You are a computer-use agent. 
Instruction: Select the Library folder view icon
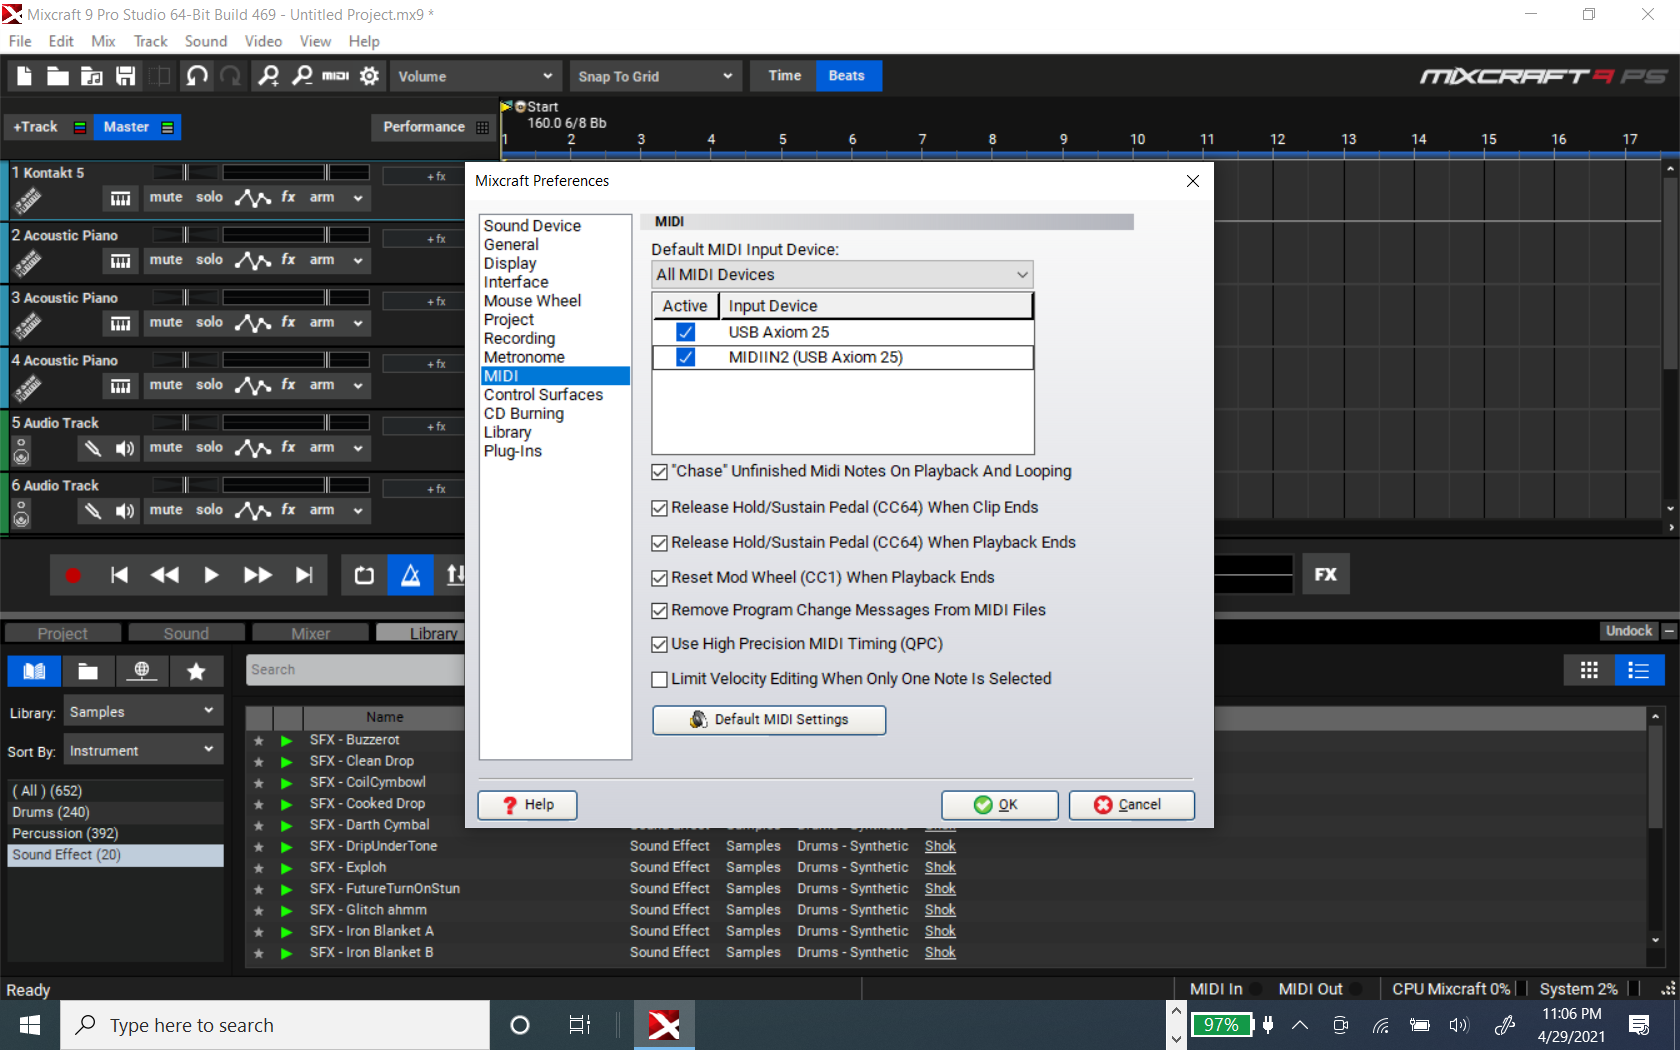88,671
